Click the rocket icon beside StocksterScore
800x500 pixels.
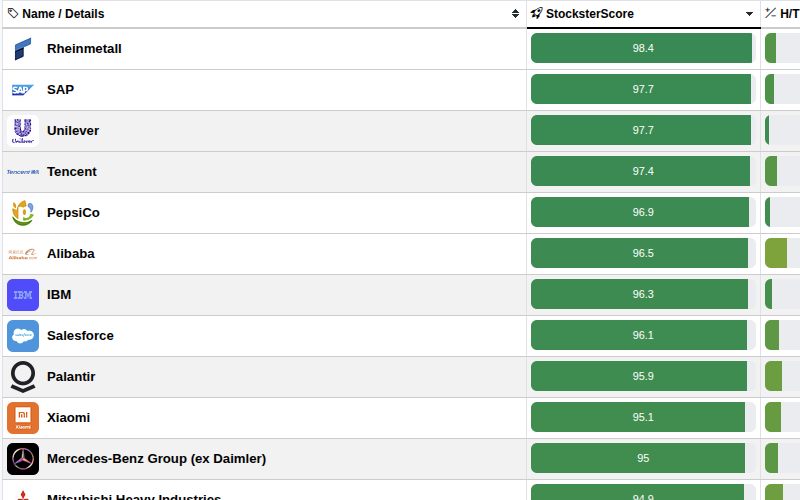pyautogui.click(x=536, y=13)
